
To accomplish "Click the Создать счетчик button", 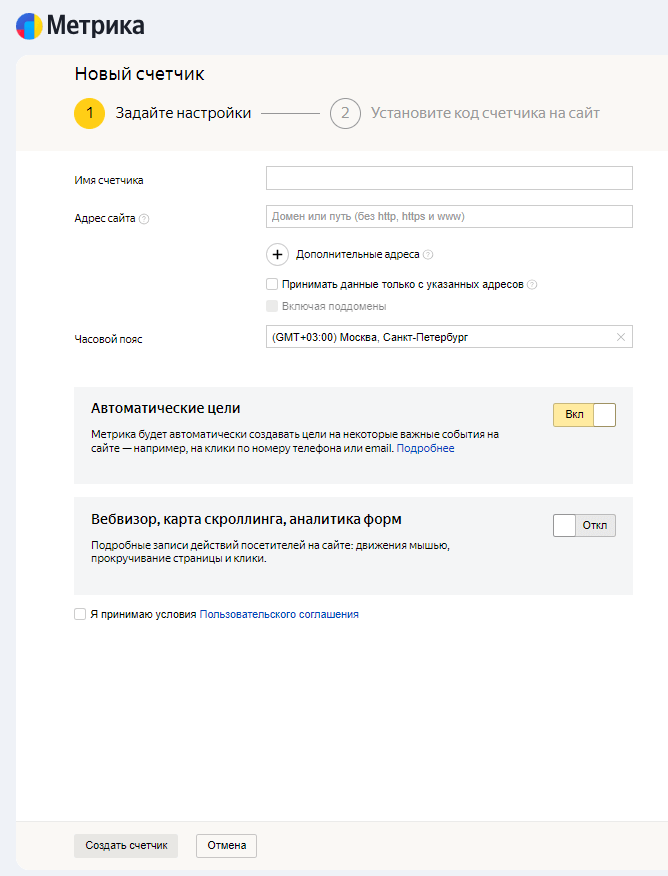I will [126, 846].
